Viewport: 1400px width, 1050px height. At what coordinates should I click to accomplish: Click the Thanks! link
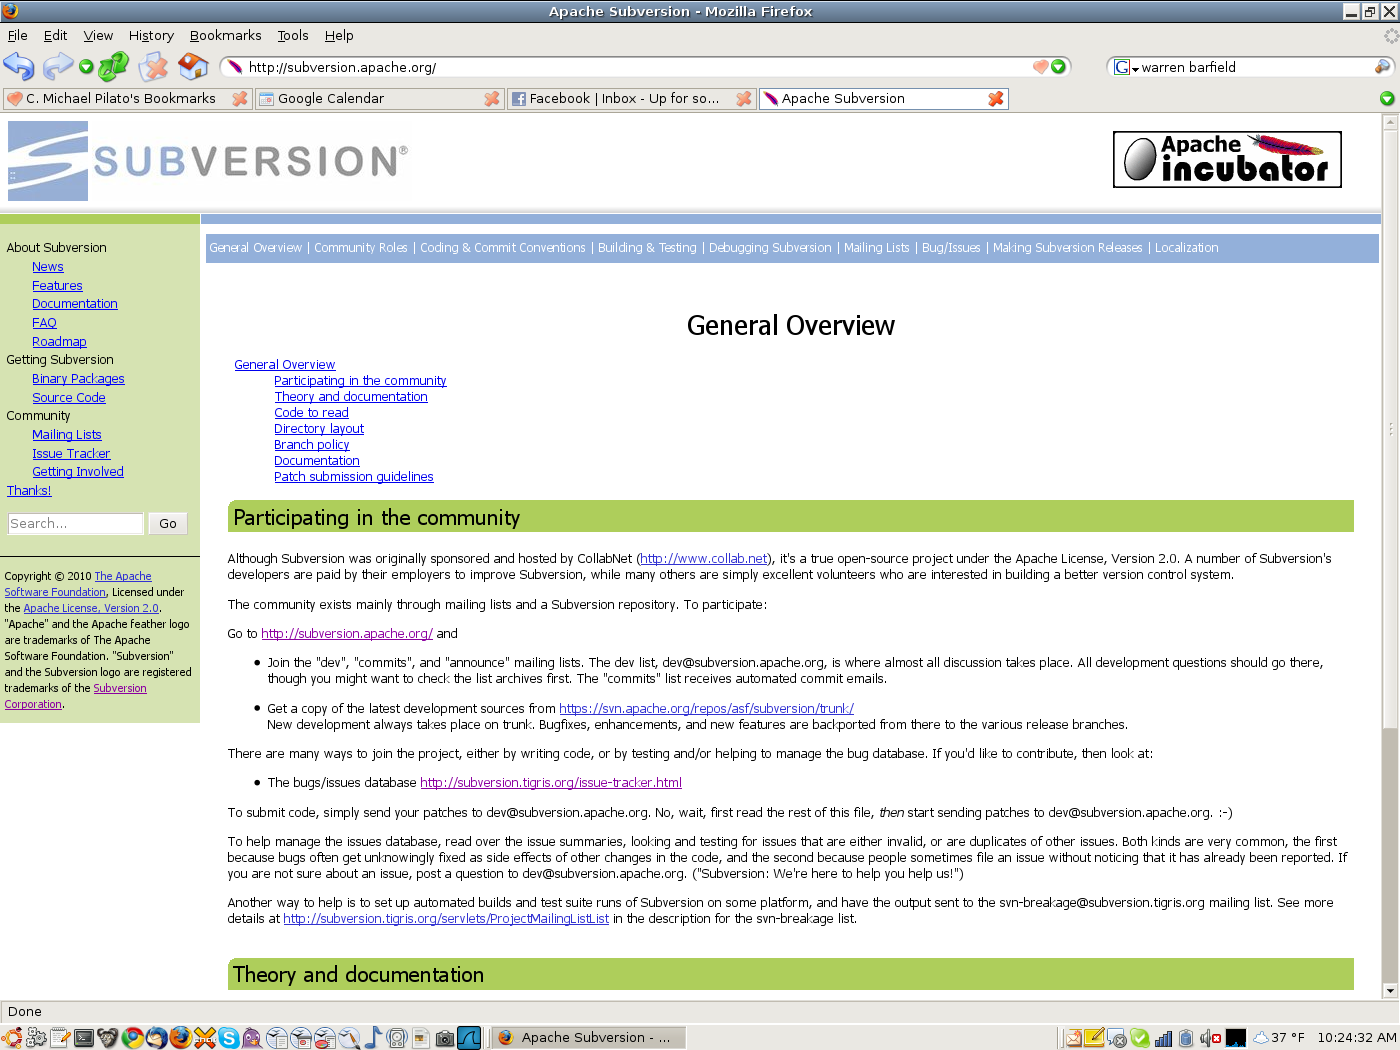pyautogui.click(x=29, y=491)
